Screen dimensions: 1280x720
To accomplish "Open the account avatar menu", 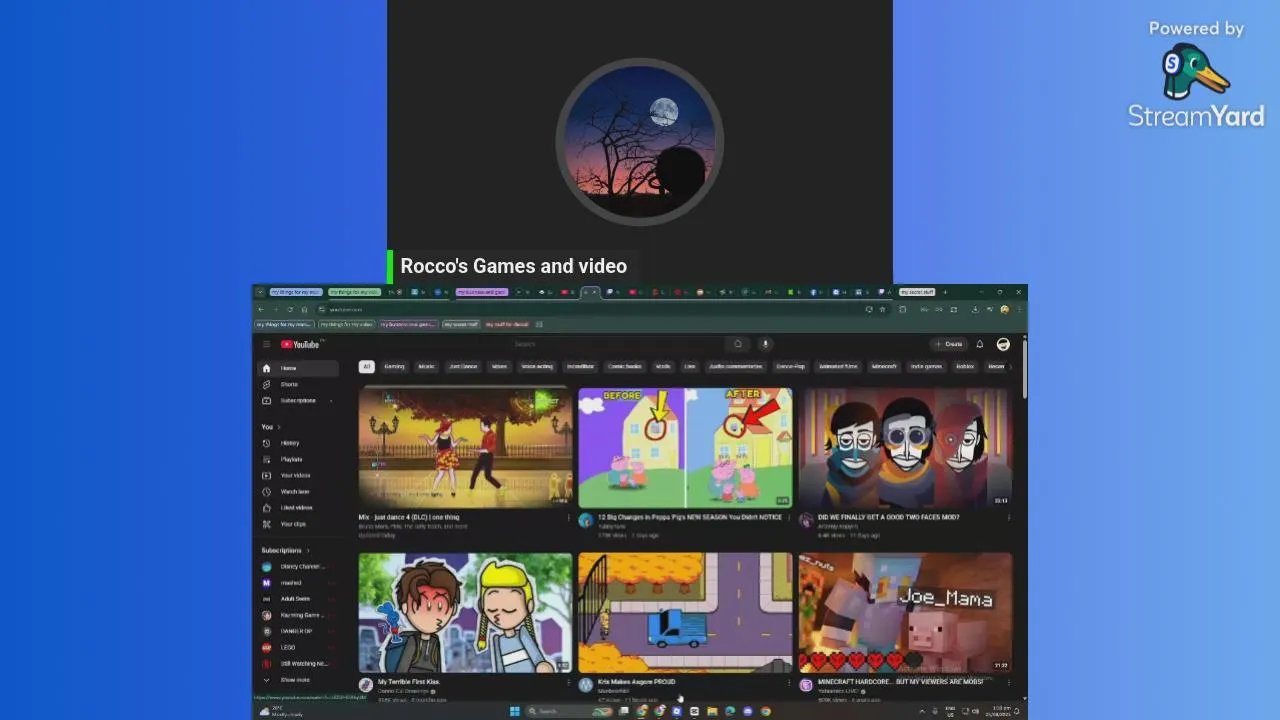I will (1003, 344).
